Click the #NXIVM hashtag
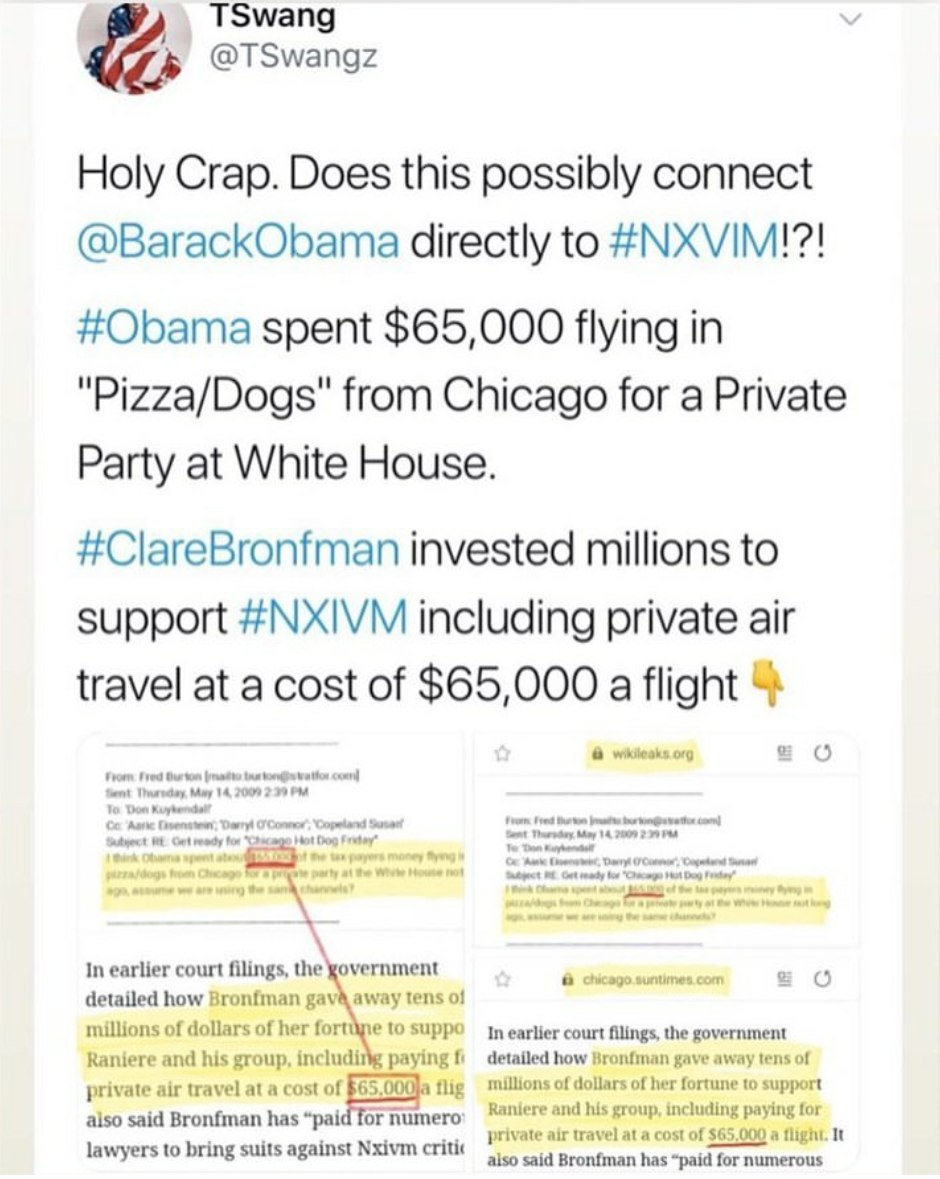The image size is (940, 1179). 324,618
